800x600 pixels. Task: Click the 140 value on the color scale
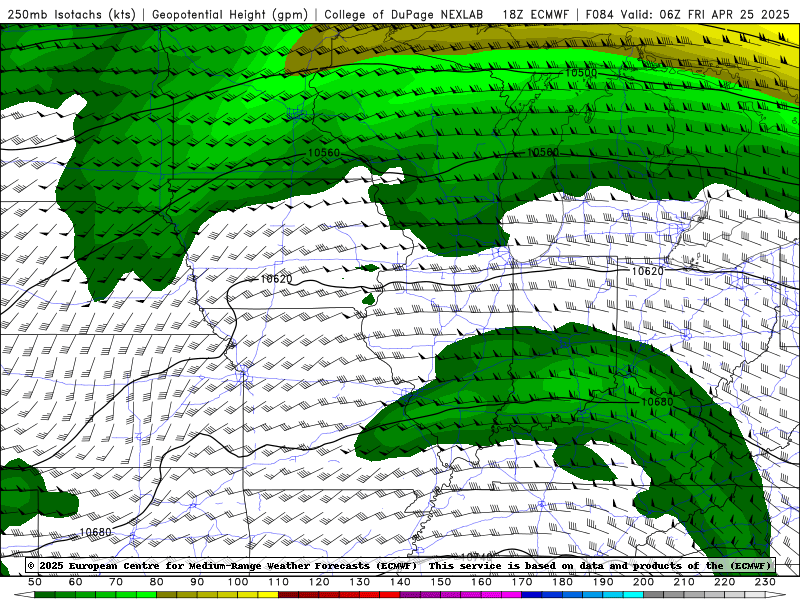400,582
